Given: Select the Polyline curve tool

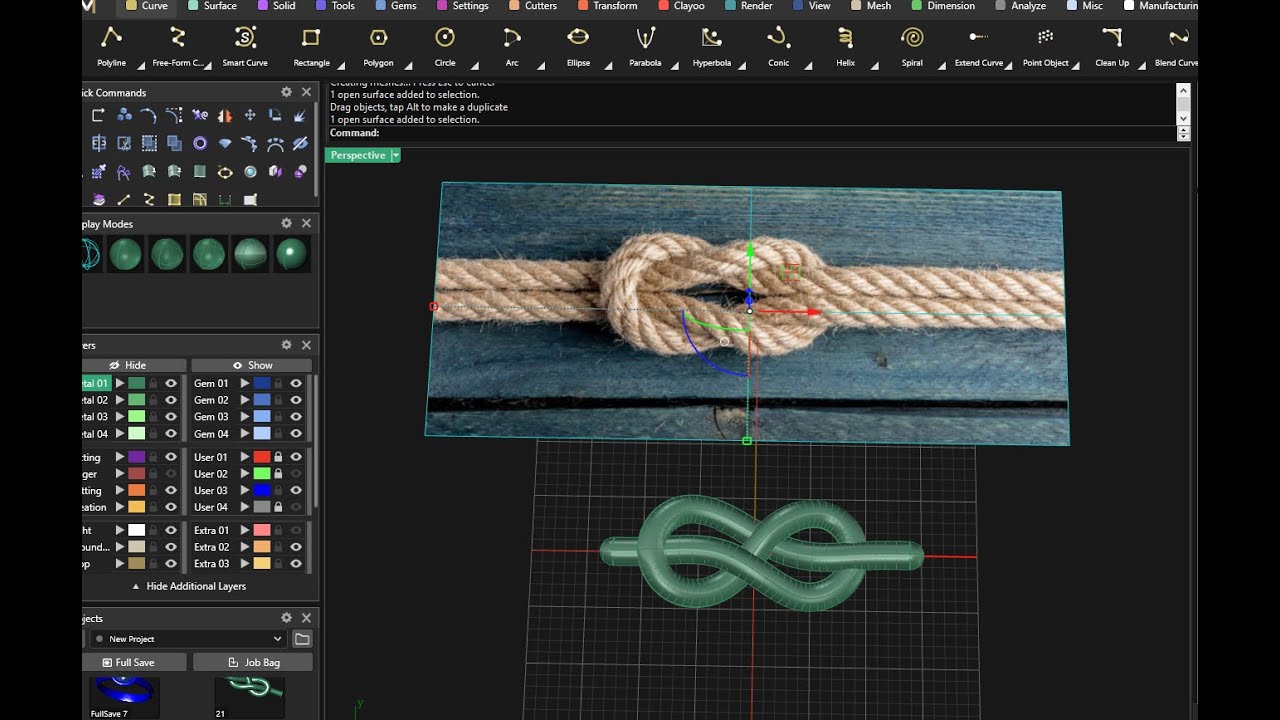Looking at the screenshot, I should pos(111,39).
